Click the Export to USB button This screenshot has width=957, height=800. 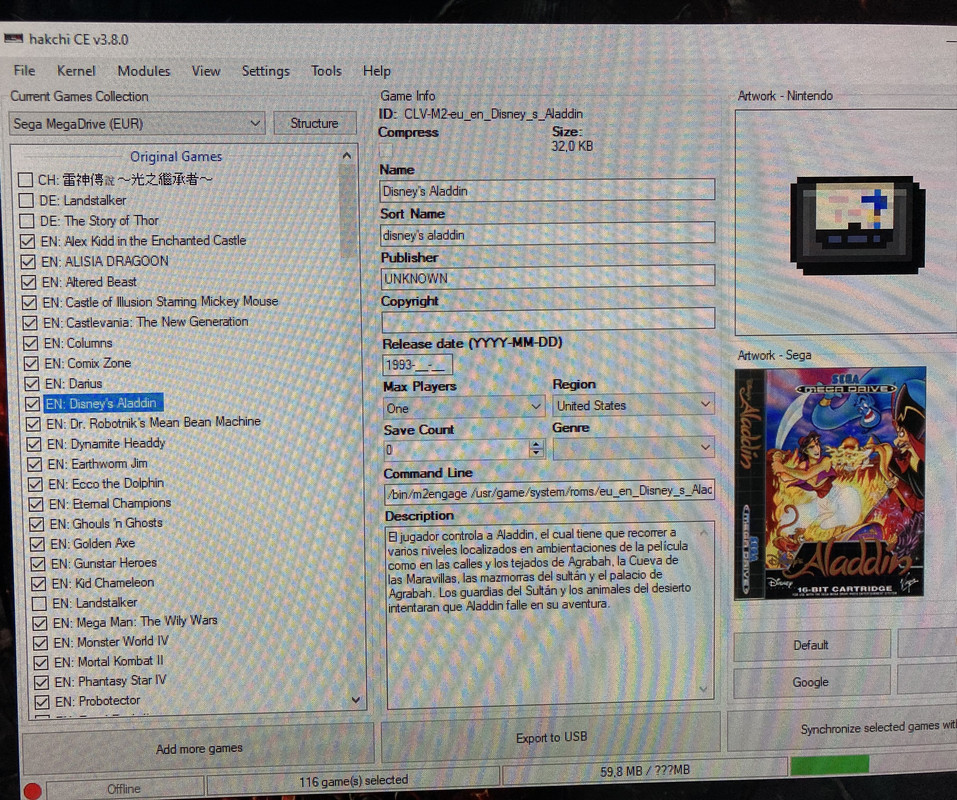coord(551,738)
